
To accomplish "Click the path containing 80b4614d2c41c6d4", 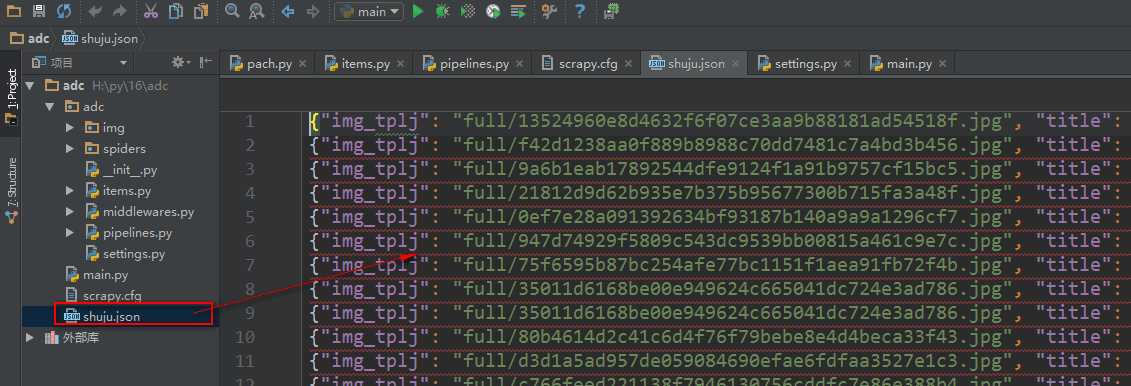I will (x=733, y=337).
